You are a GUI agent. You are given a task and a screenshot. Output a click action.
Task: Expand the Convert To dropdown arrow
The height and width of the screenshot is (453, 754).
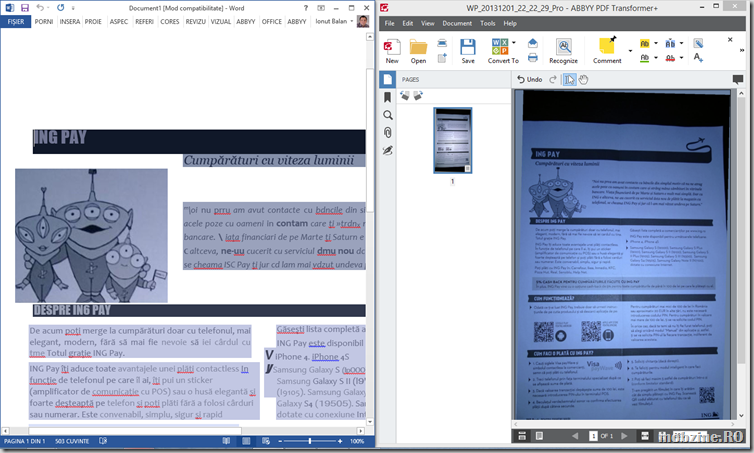[514, 43]
